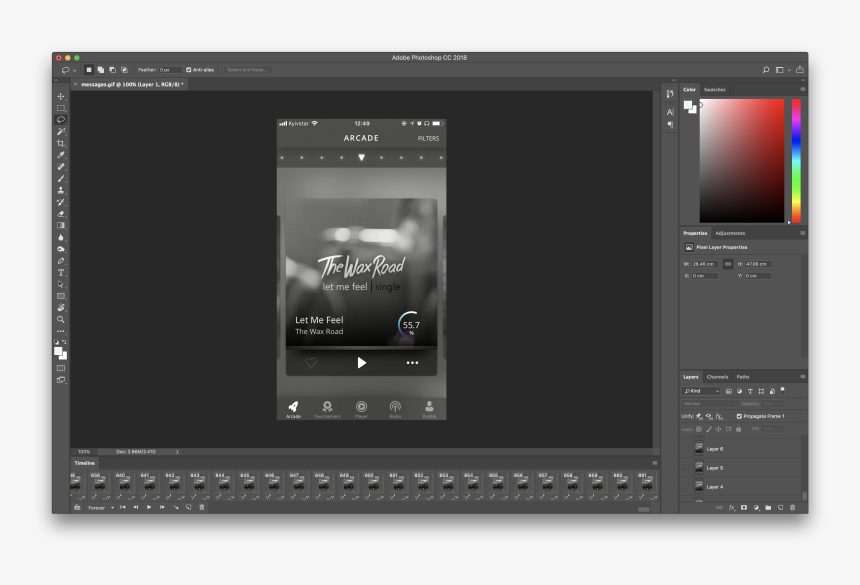Expand the status bar info arrow
This screenshot has height=585, width=860.
177,452
